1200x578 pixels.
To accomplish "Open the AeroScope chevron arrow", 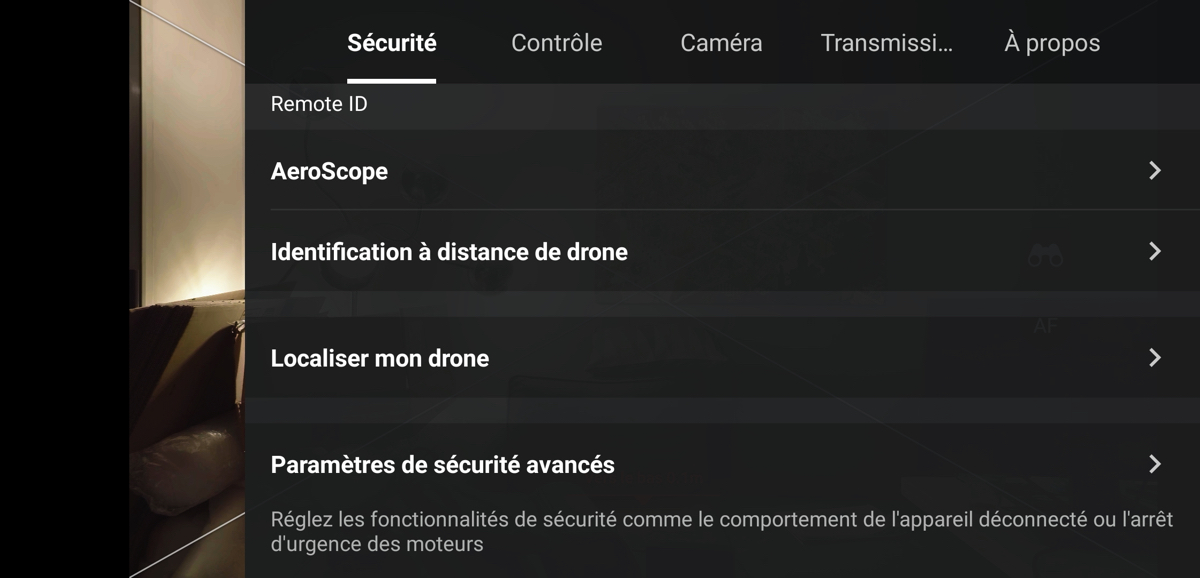I will [x=1155, y=171].
